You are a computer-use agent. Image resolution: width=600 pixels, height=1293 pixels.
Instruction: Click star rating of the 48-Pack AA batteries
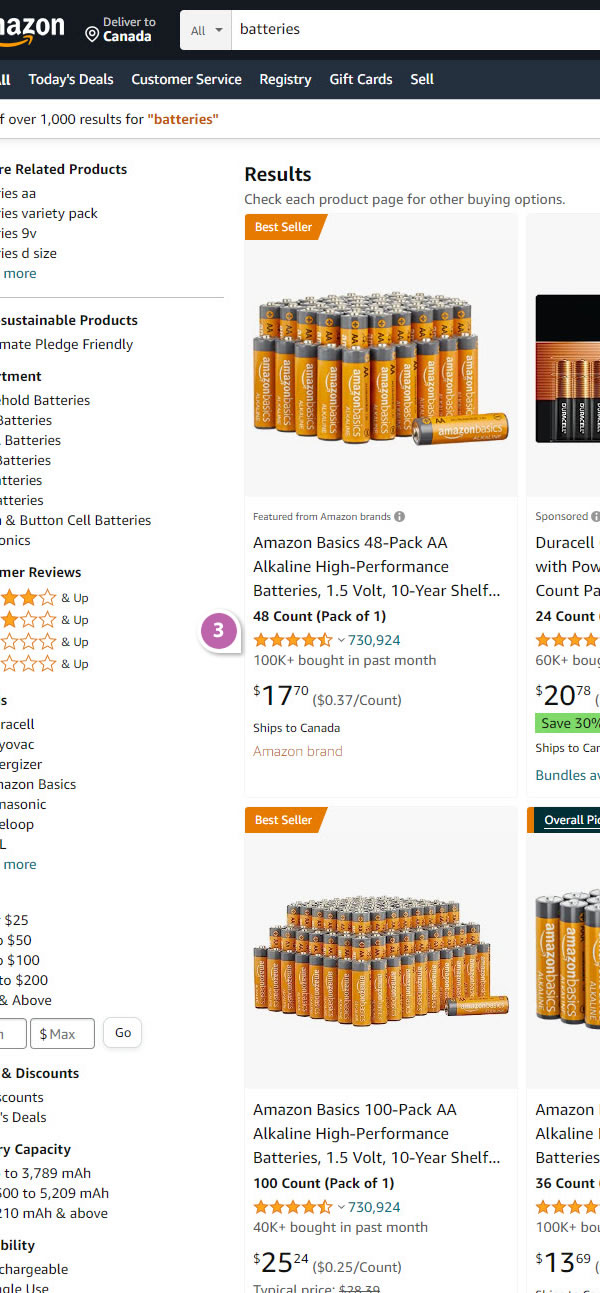click(x=292, y=640)
